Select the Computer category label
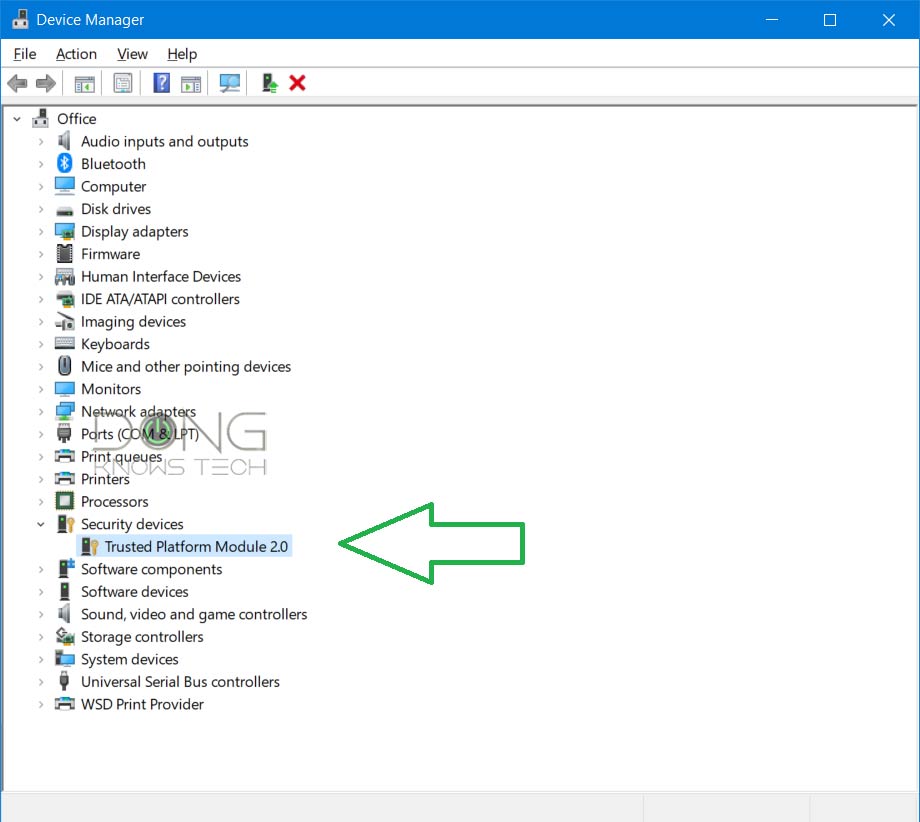This screenshot has height=822, width=920. pyautogui.click(x=113, y=187)
